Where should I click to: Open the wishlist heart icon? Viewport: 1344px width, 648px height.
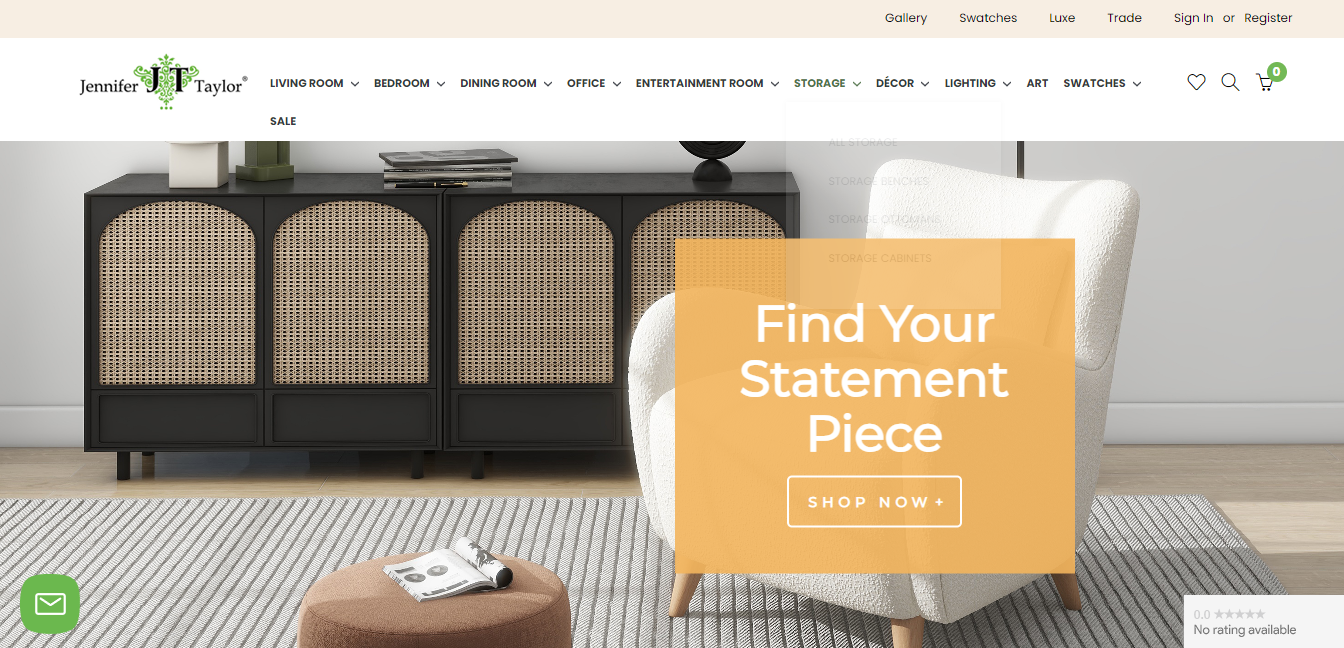tap(1196, 83)
